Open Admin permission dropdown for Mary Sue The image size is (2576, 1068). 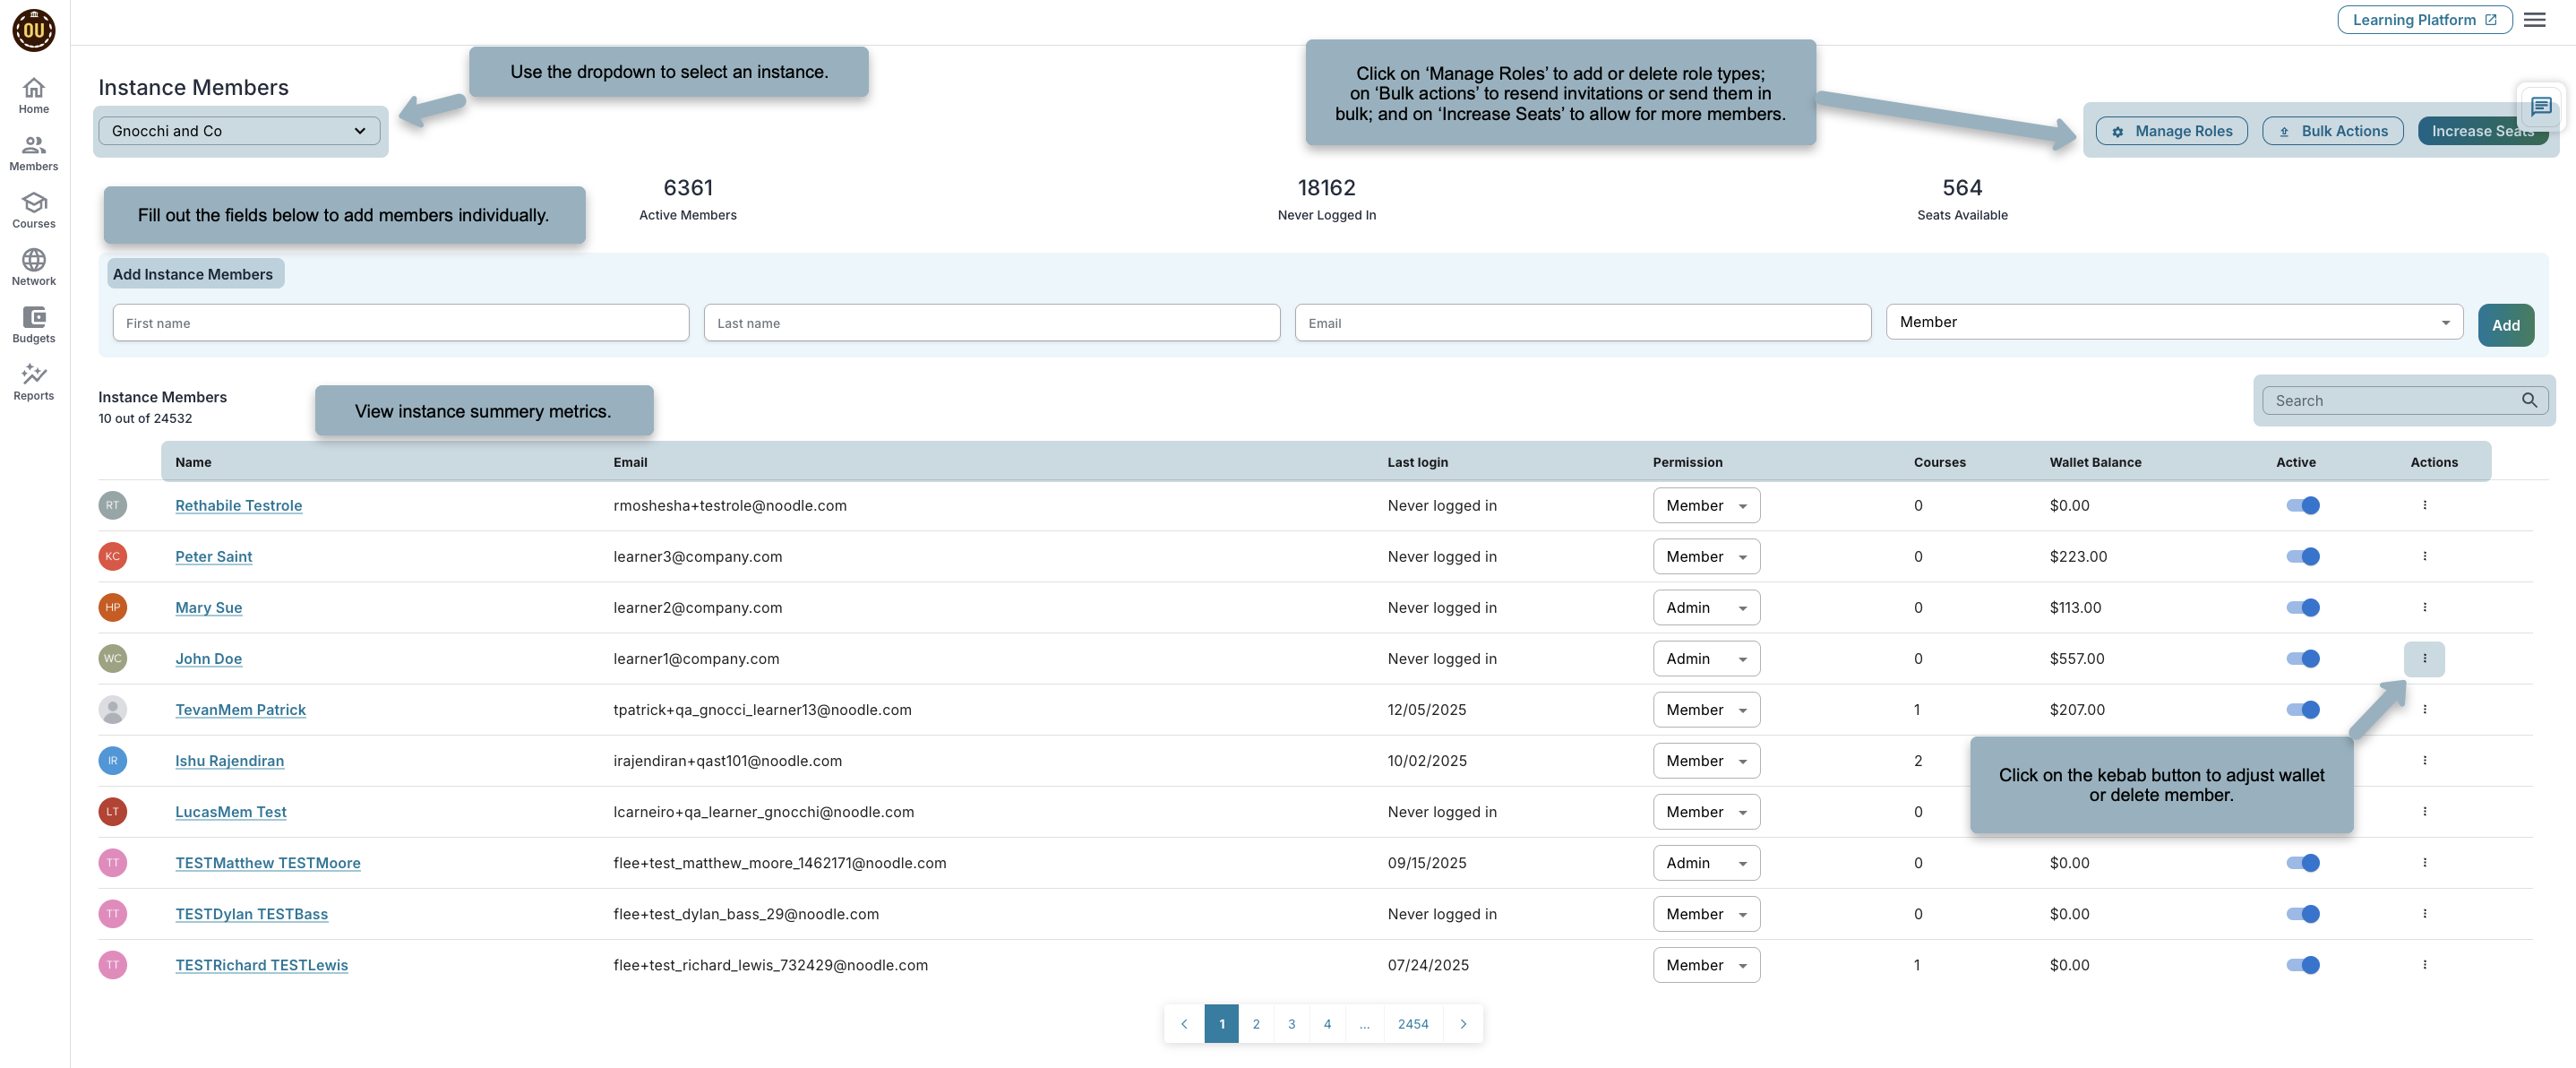tap(1706, 607)
